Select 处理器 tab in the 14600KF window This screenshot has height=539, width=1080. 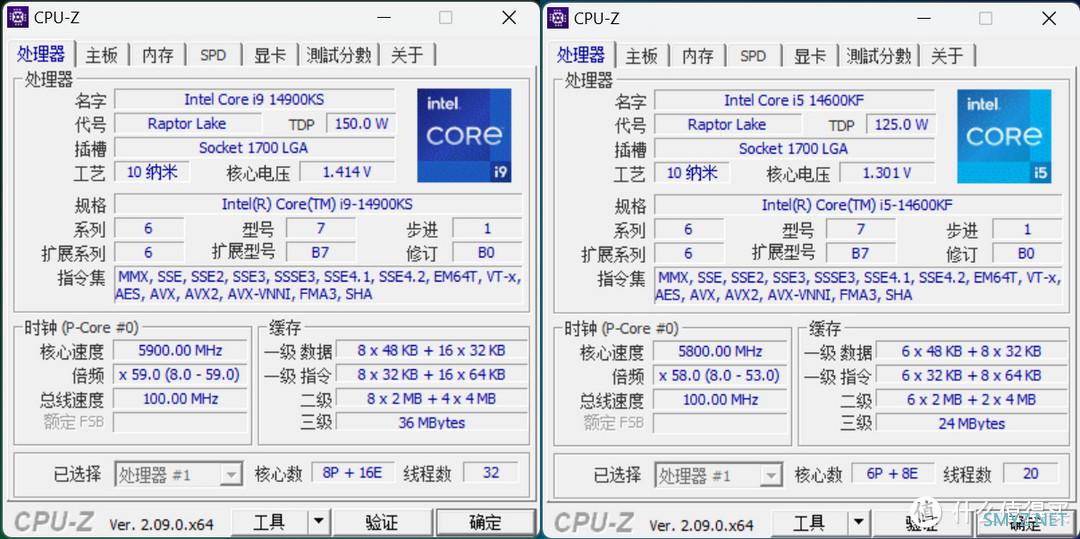pyautogui.click(x=581, y=54)
